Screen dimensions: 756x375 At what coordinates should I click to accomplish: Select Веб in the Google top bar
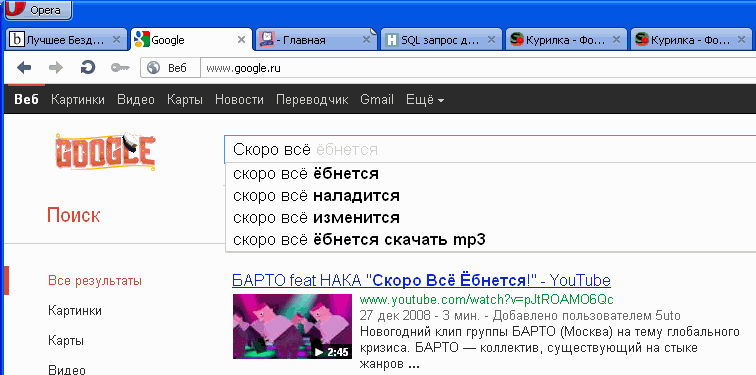point(27,100)
